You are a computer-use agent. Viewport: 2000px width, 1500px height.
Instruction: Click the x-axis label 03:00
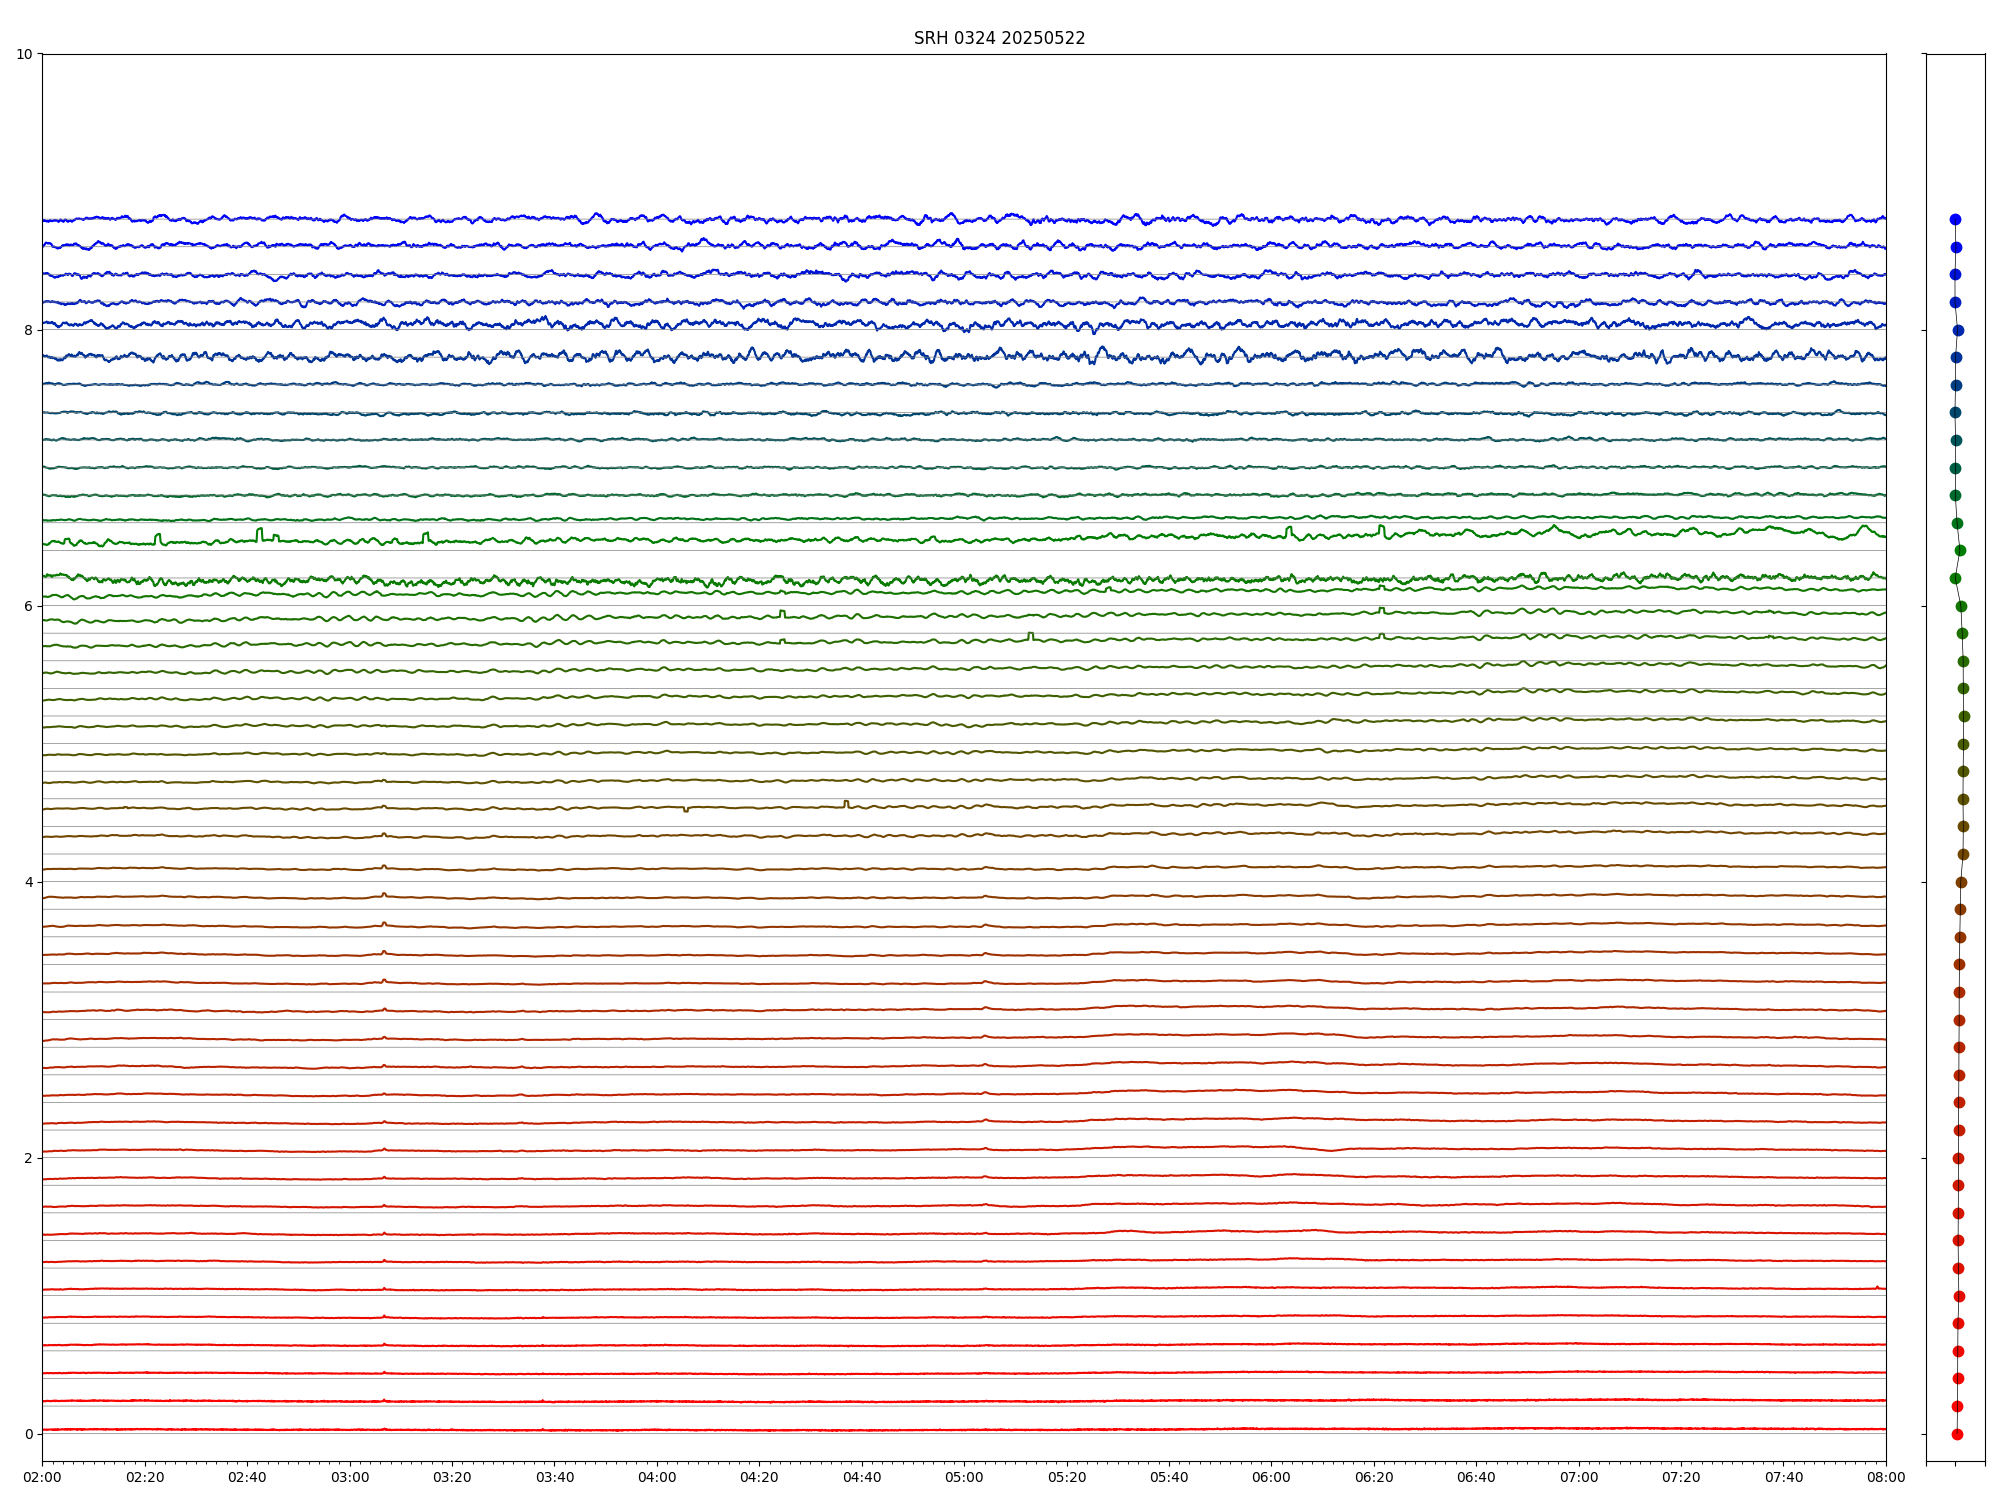tap(350, 1477)
